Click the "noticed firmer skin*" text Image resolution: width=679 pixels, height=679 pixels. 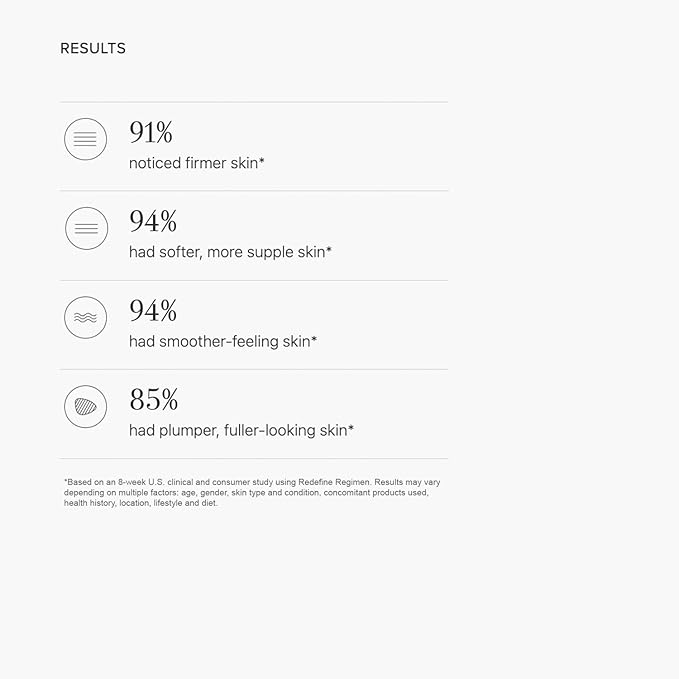(x=194, y=162)
